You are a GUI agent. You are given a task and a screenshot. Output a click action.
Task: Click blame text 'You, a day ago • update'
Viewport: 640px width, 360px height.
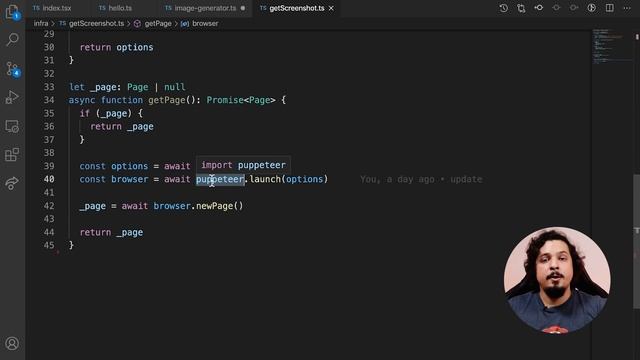tap(421, 179)
